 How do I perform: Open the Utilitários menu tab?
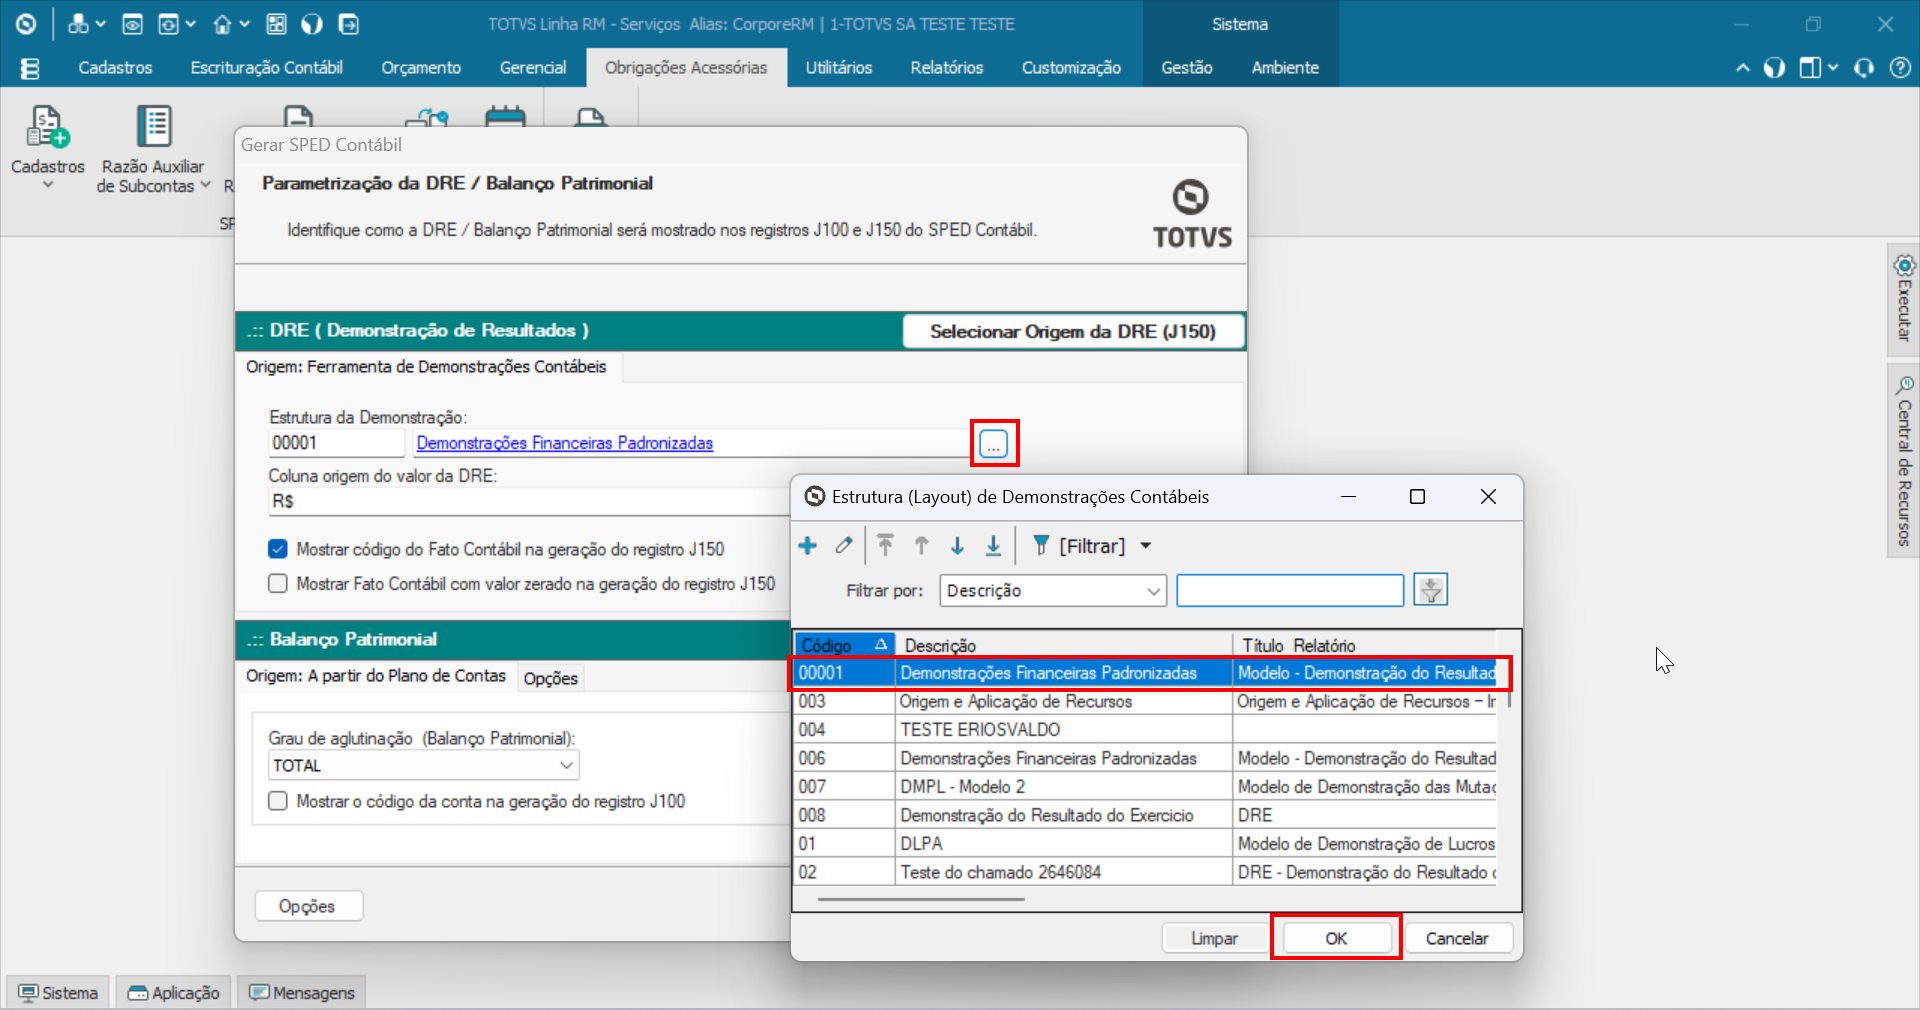point(839,67)
